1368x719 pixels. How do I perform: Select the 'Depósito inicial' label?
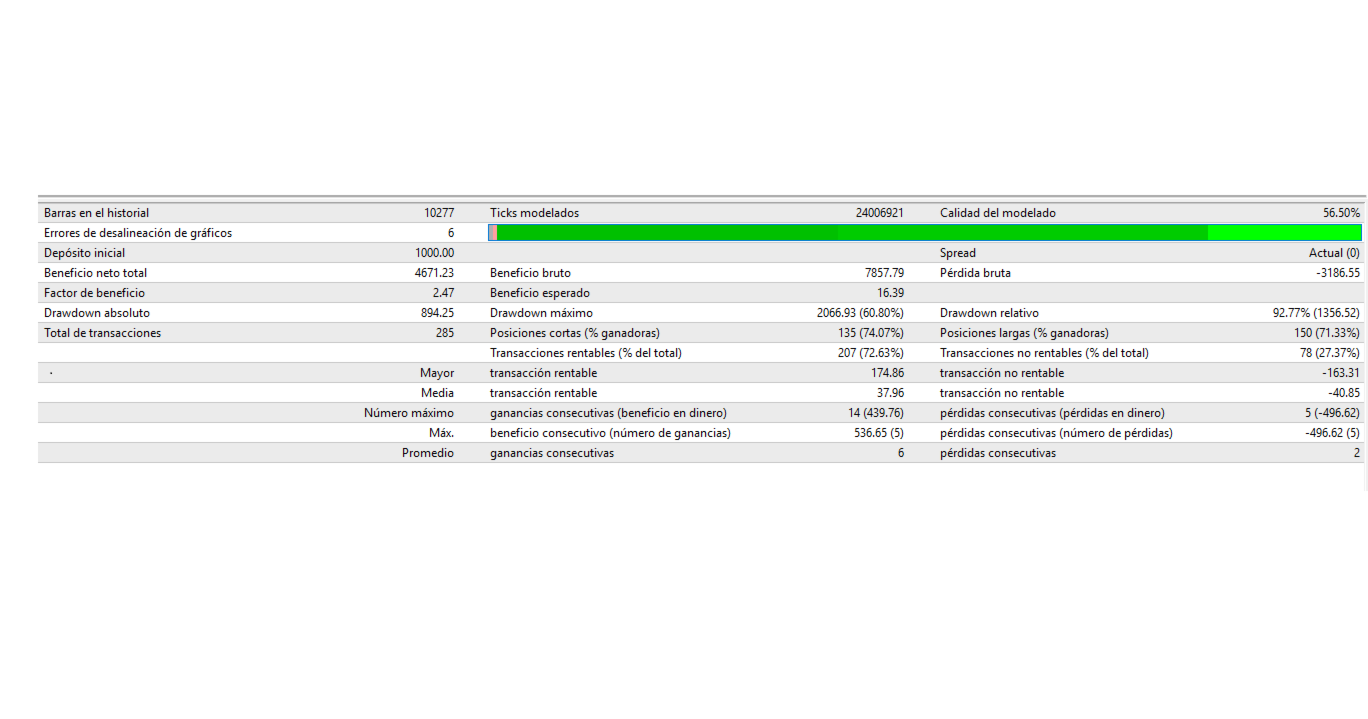pyautogui.click(x=85, y=253)
